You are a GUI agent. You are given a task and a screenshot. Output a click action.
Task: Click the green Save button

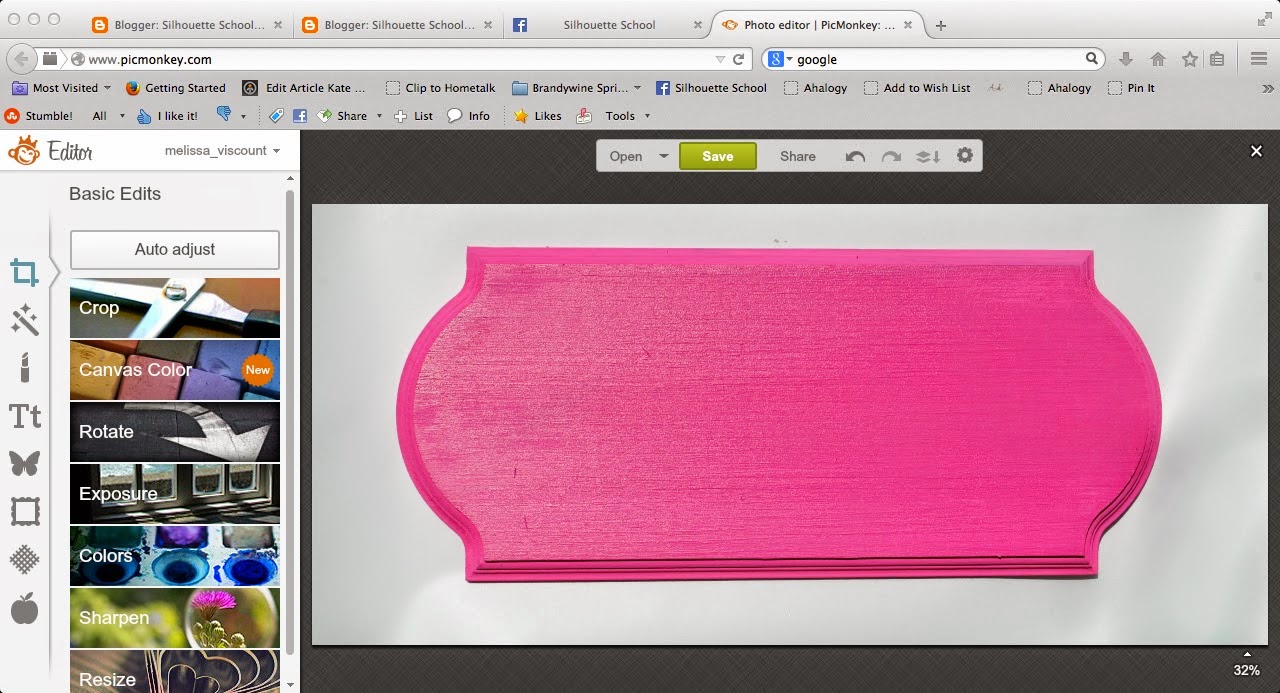pyautogui.click(x=718, y=156)
